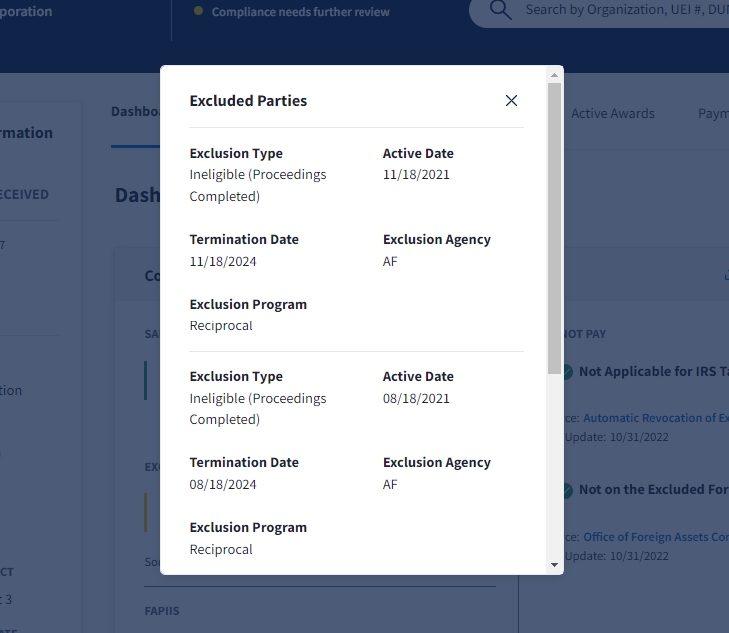Click the scrollbar down arrow in dialog
The width and height of the screenshot is (729, 633).
pos(554,565)
